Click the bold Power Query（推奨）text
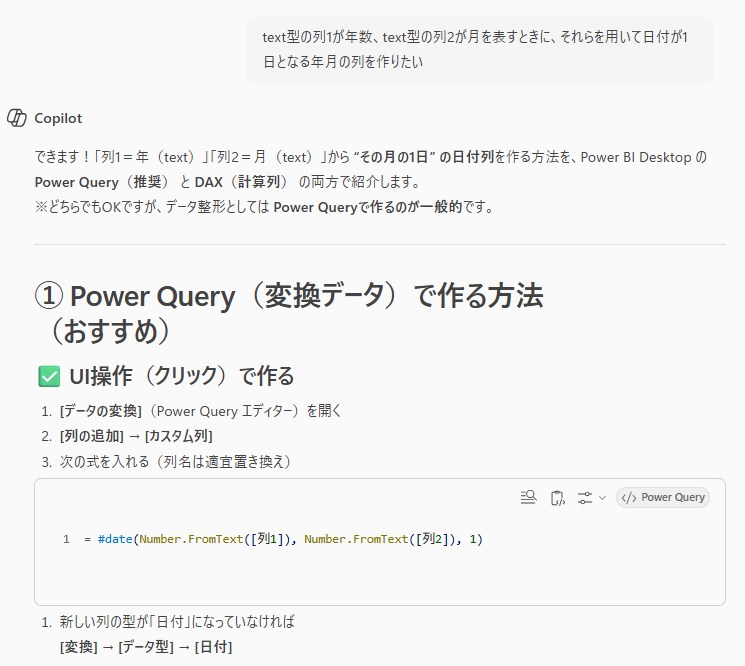The width and height of the screenshot is (745, 666). pyautogui.click(x=101, y=182)
